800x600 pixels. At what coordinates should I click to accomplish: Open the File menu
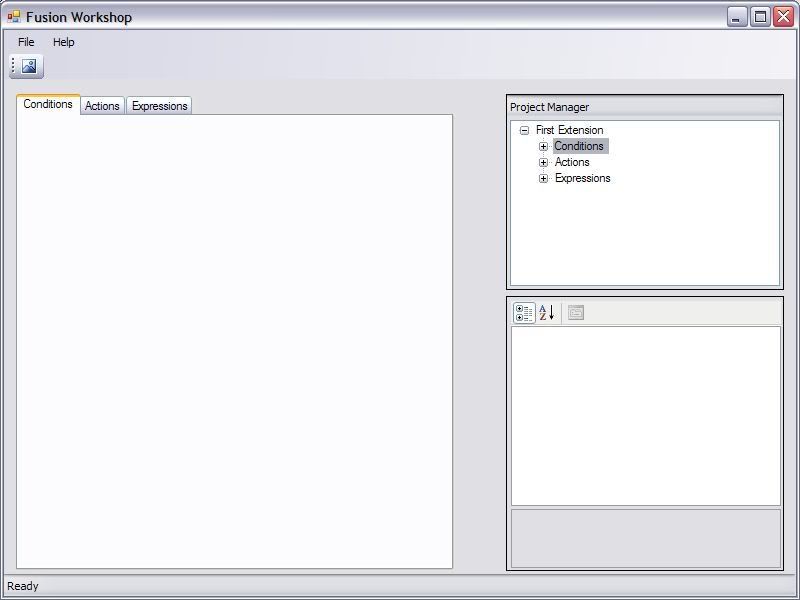(x=26, y=42)
